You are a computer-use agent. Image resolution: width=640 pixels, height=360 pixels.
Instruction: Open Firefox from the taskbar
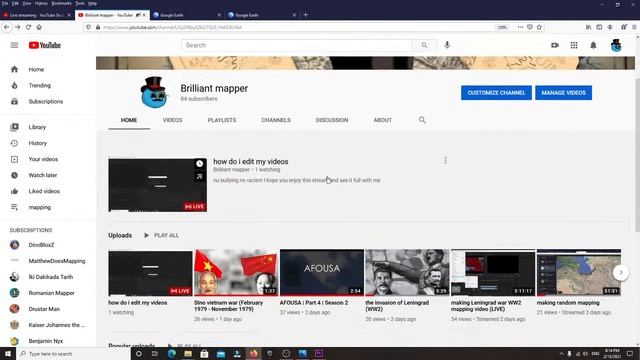click(x=253, y=353)
